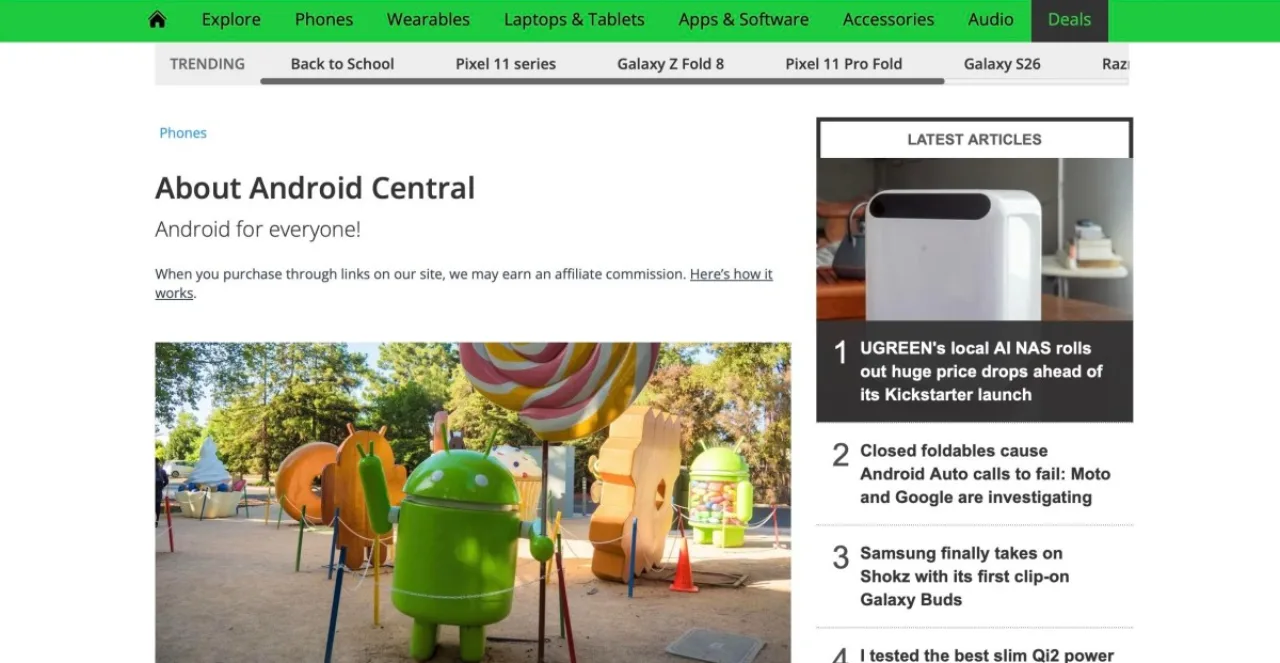Open the Apps & Software menu
Image resolution: width=1280 pixels, height=663 pixels.
(x=744, y=20)
